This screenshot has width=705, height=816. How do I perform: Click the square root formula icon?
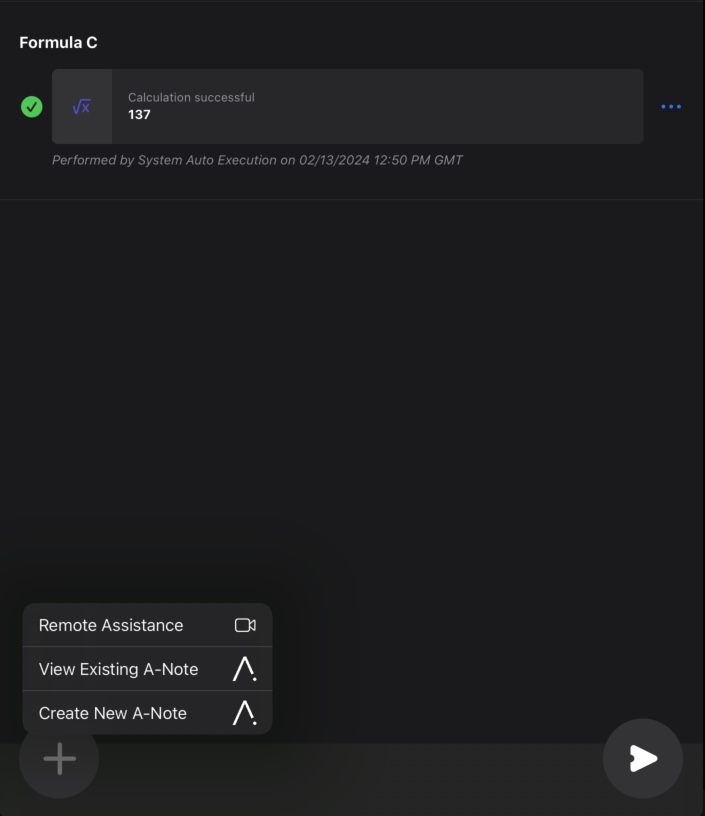pyautogui.click(x=82, y=107)
